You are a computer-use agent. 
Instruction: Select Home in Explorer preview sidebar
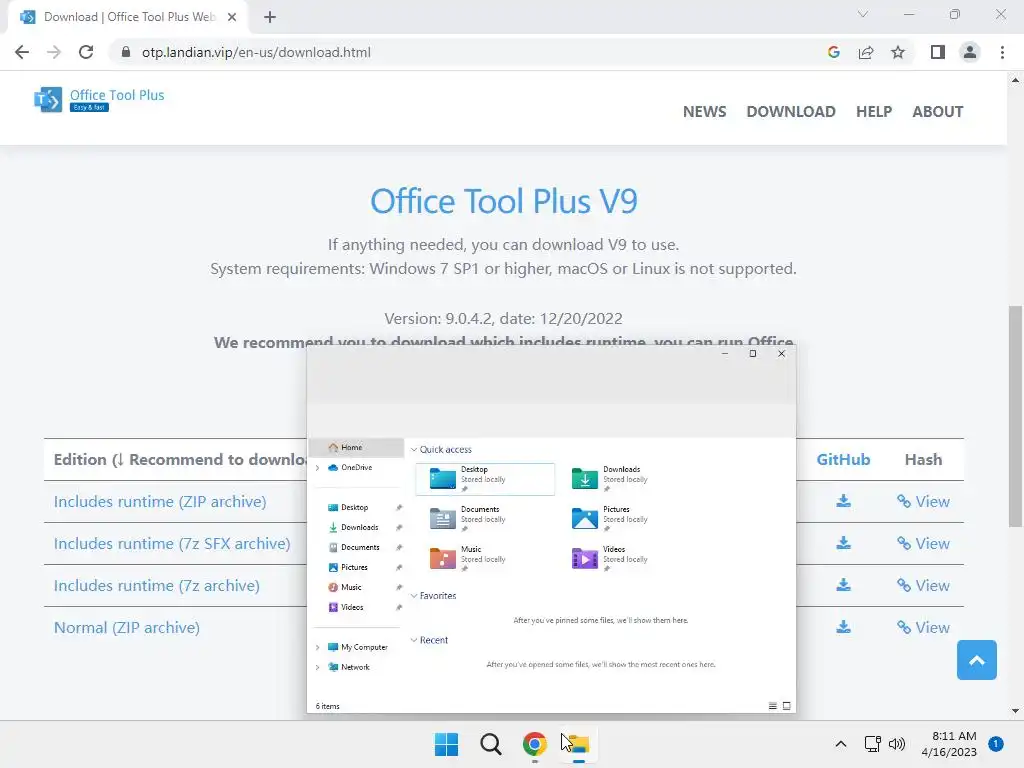(x=357, y=447)
